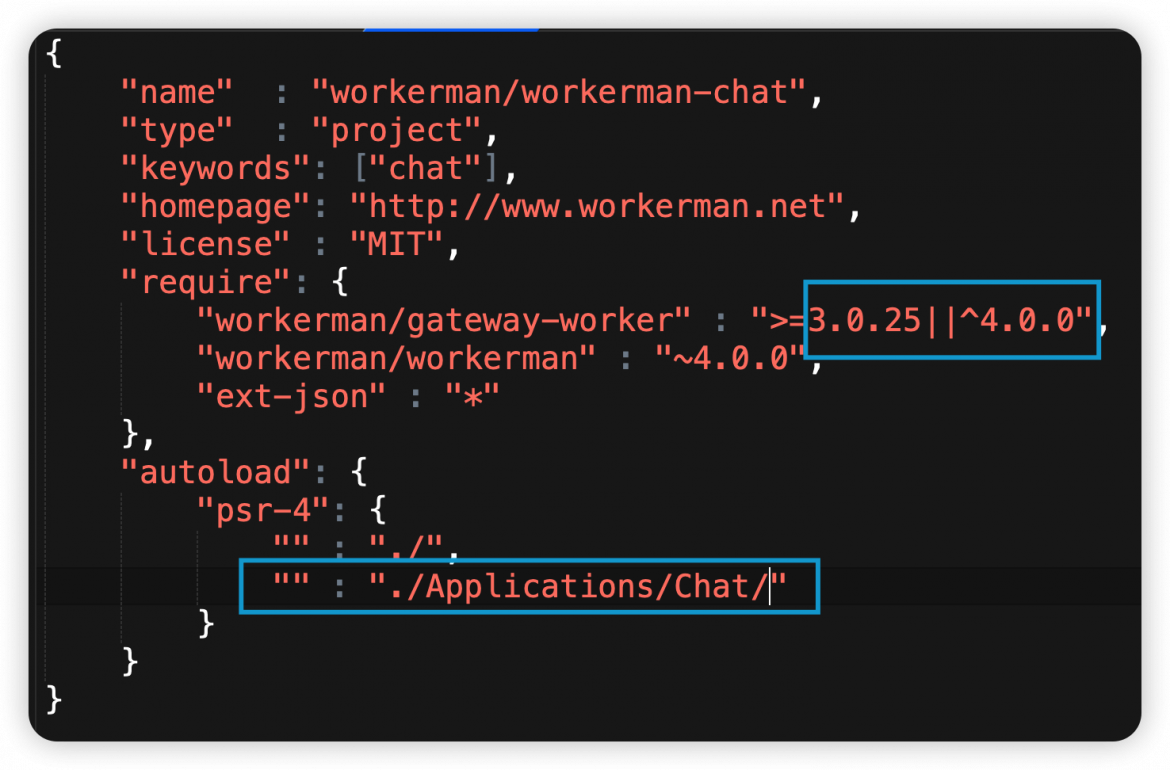
Task: Click the "workerman/gateway-worker" package name
Action: tap(444, 322)
